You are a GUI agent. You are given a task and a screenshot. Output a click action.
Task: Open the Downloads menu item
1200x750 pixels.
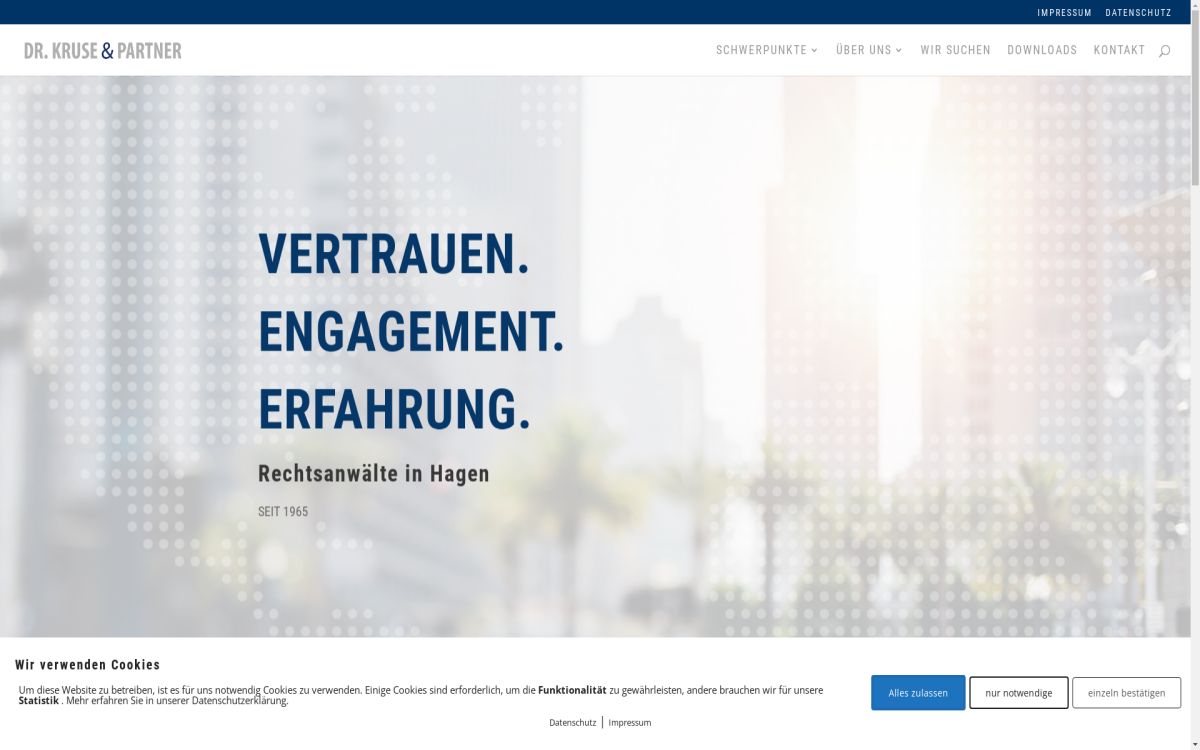pos(1041,50)
